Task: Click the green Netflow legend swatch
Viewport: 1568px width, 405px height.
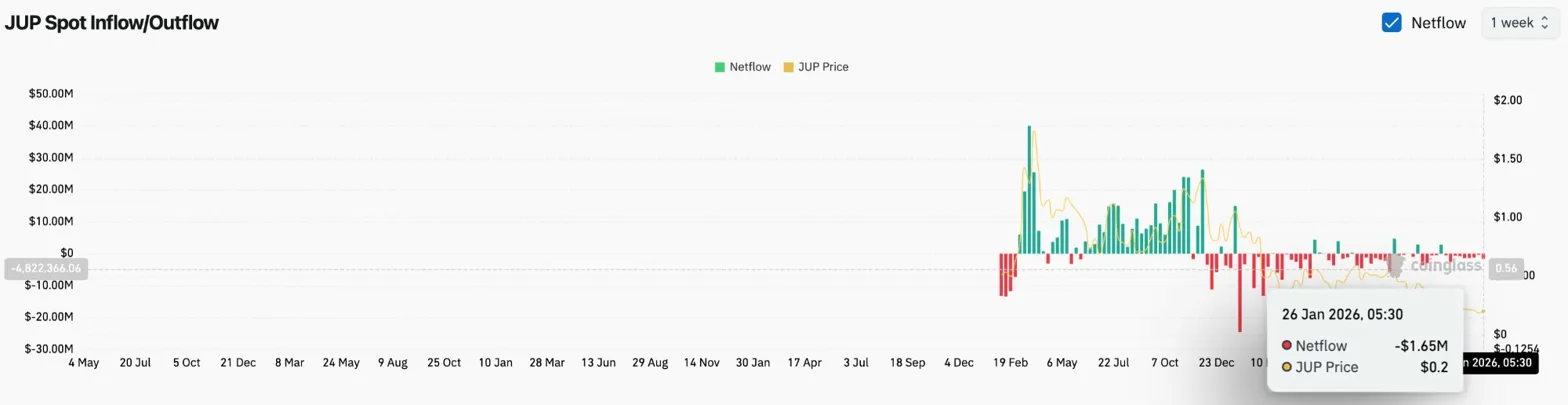Action: tap(720, 67)
